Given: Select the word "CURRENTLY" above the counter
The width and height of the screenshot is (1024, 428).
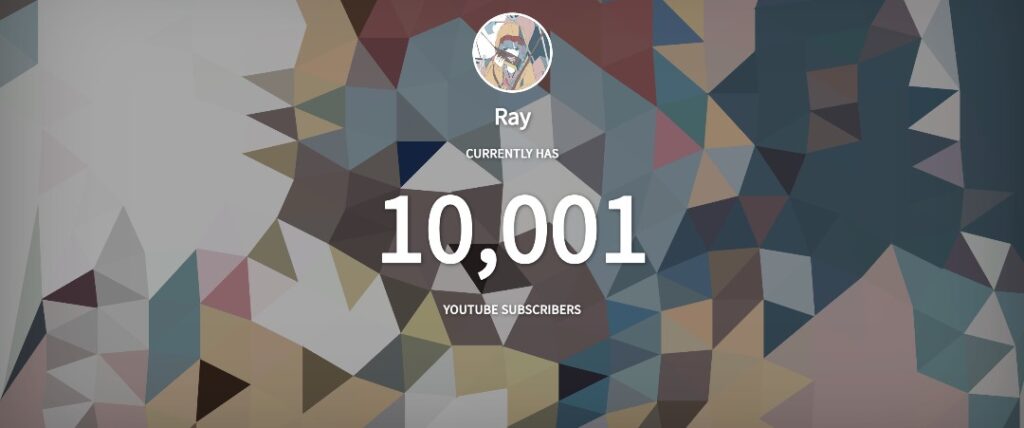Looking at the screenshot, I should [x=500, y=154].
